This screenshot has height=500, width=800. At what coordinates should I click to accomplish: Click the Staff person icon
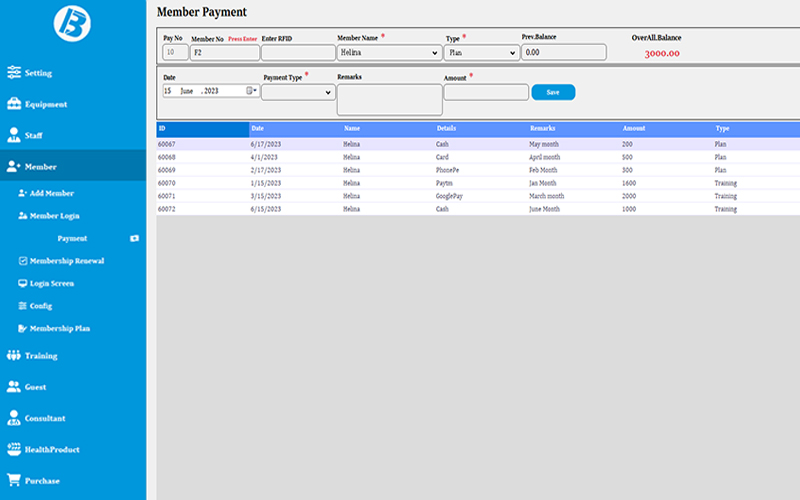coord(14,135)
